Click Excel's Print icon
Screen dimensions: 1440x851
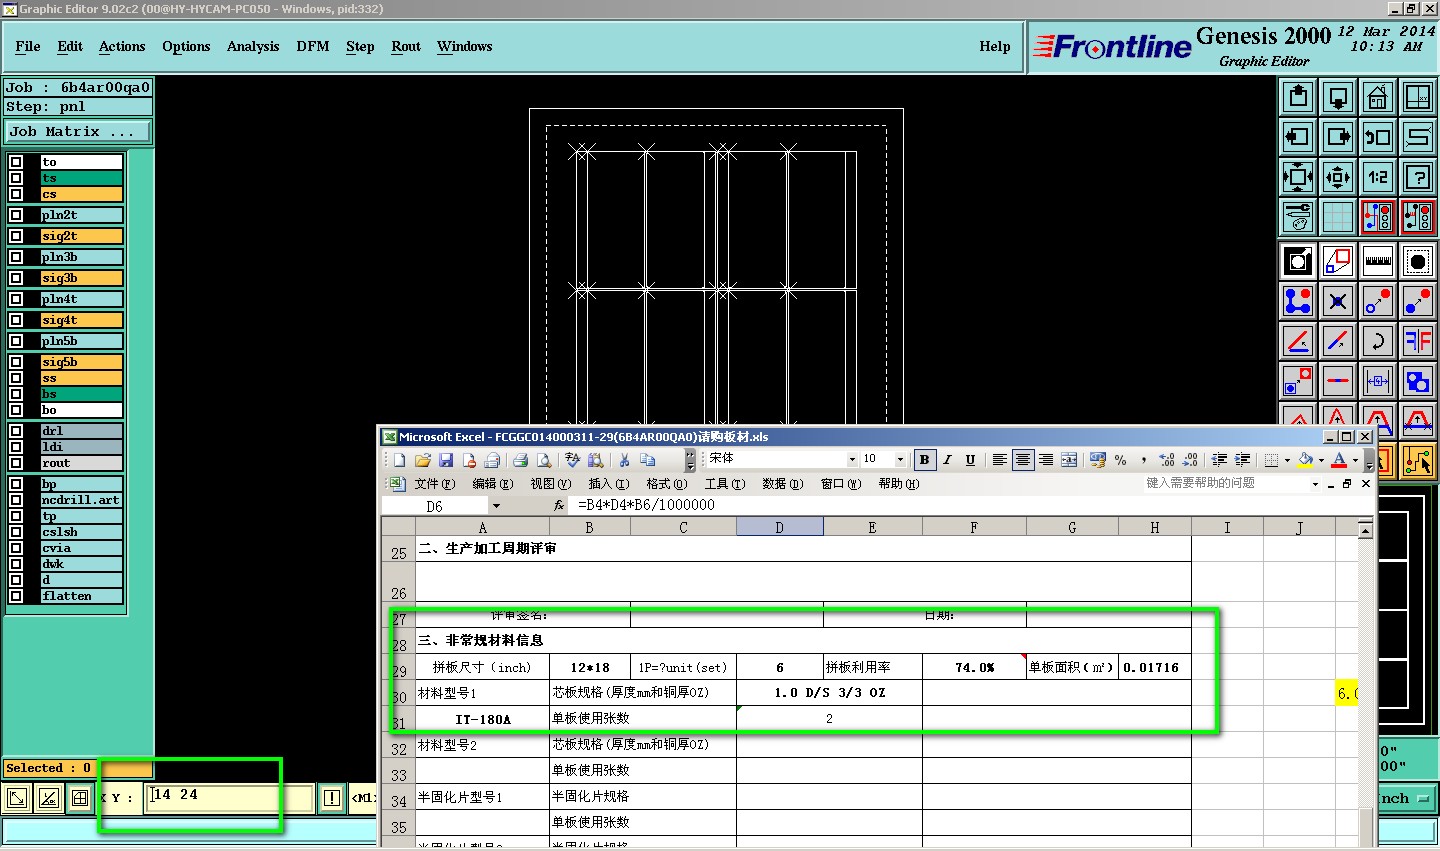click(x=520, y=460)
